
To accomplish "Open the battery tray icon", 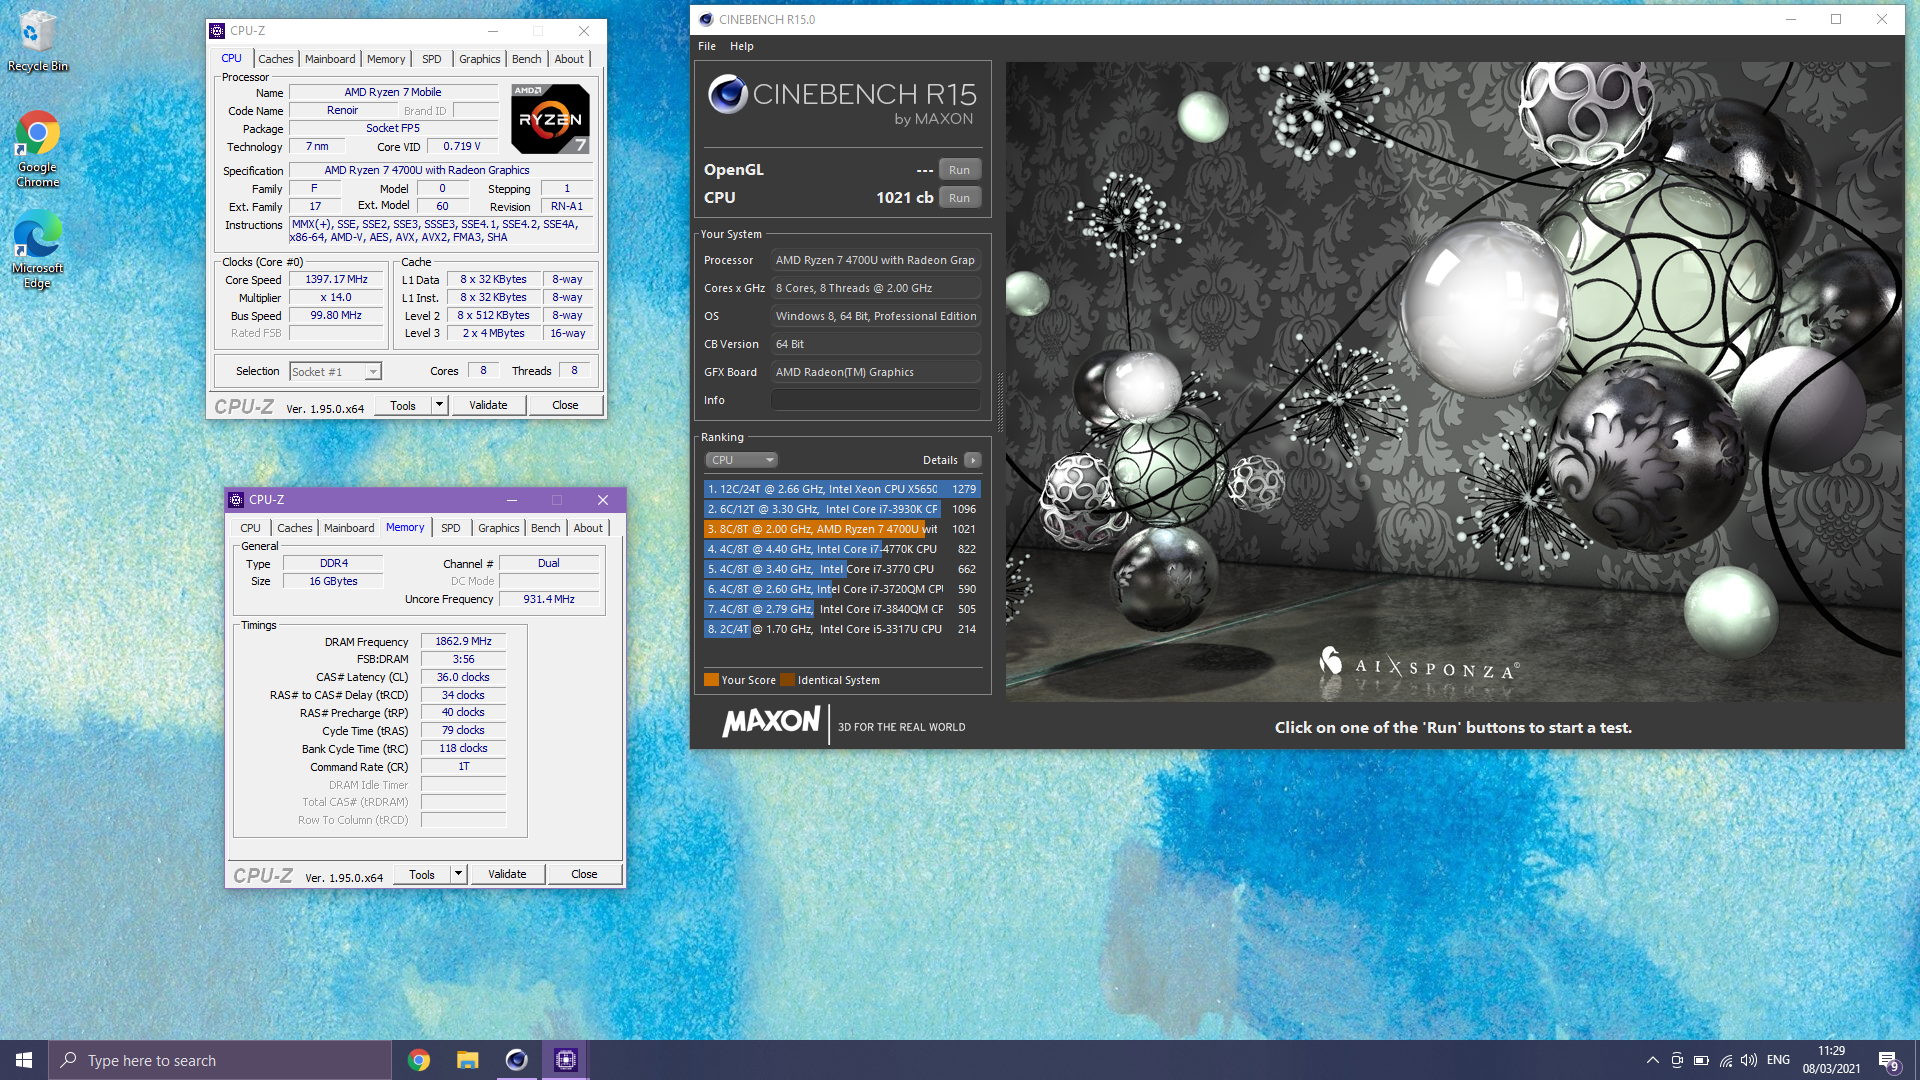I will 1701,1060.
